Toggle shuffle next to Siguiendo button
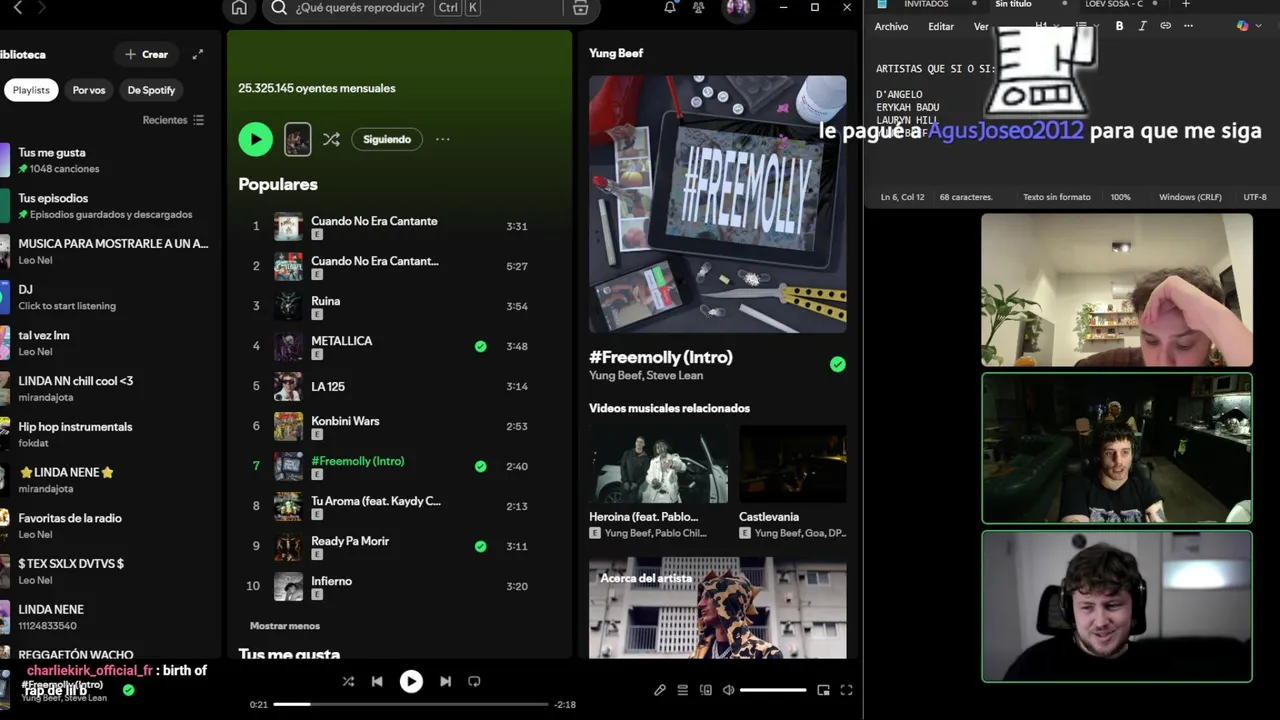 (331, 139)
